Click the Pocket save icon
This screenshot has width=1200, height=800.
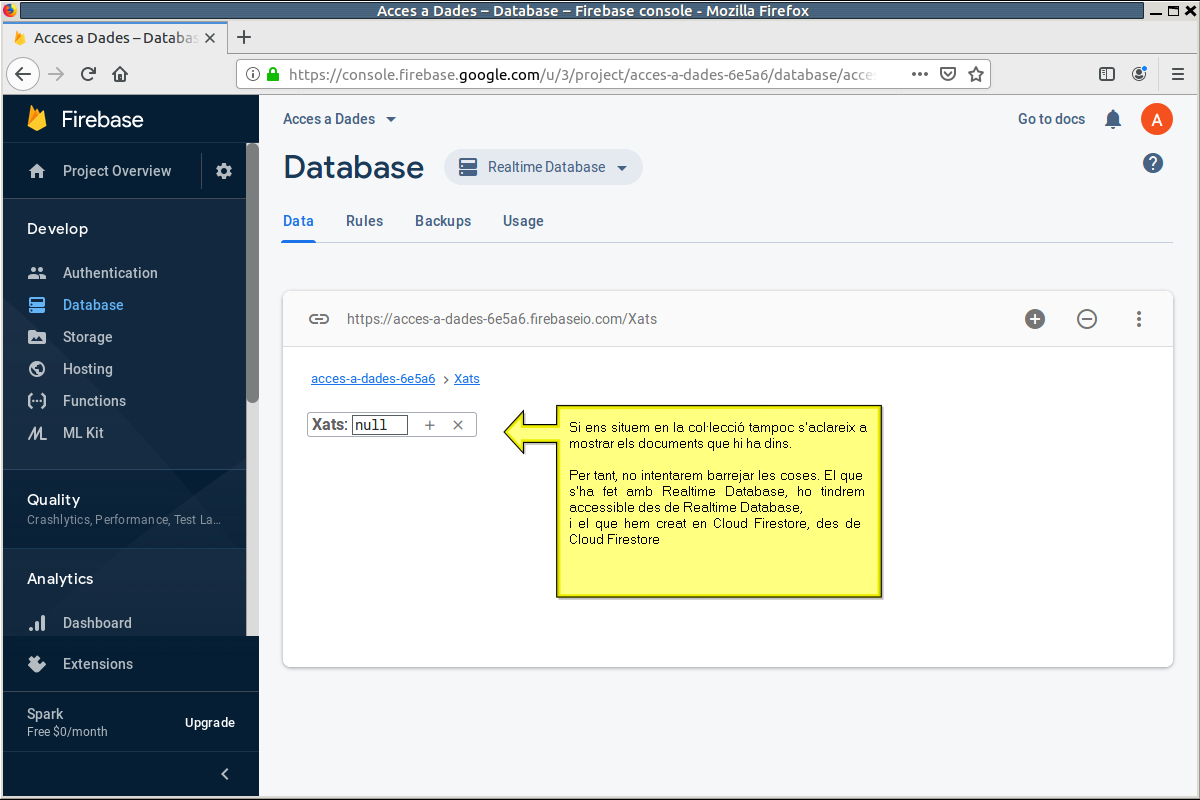coord(948,74)
